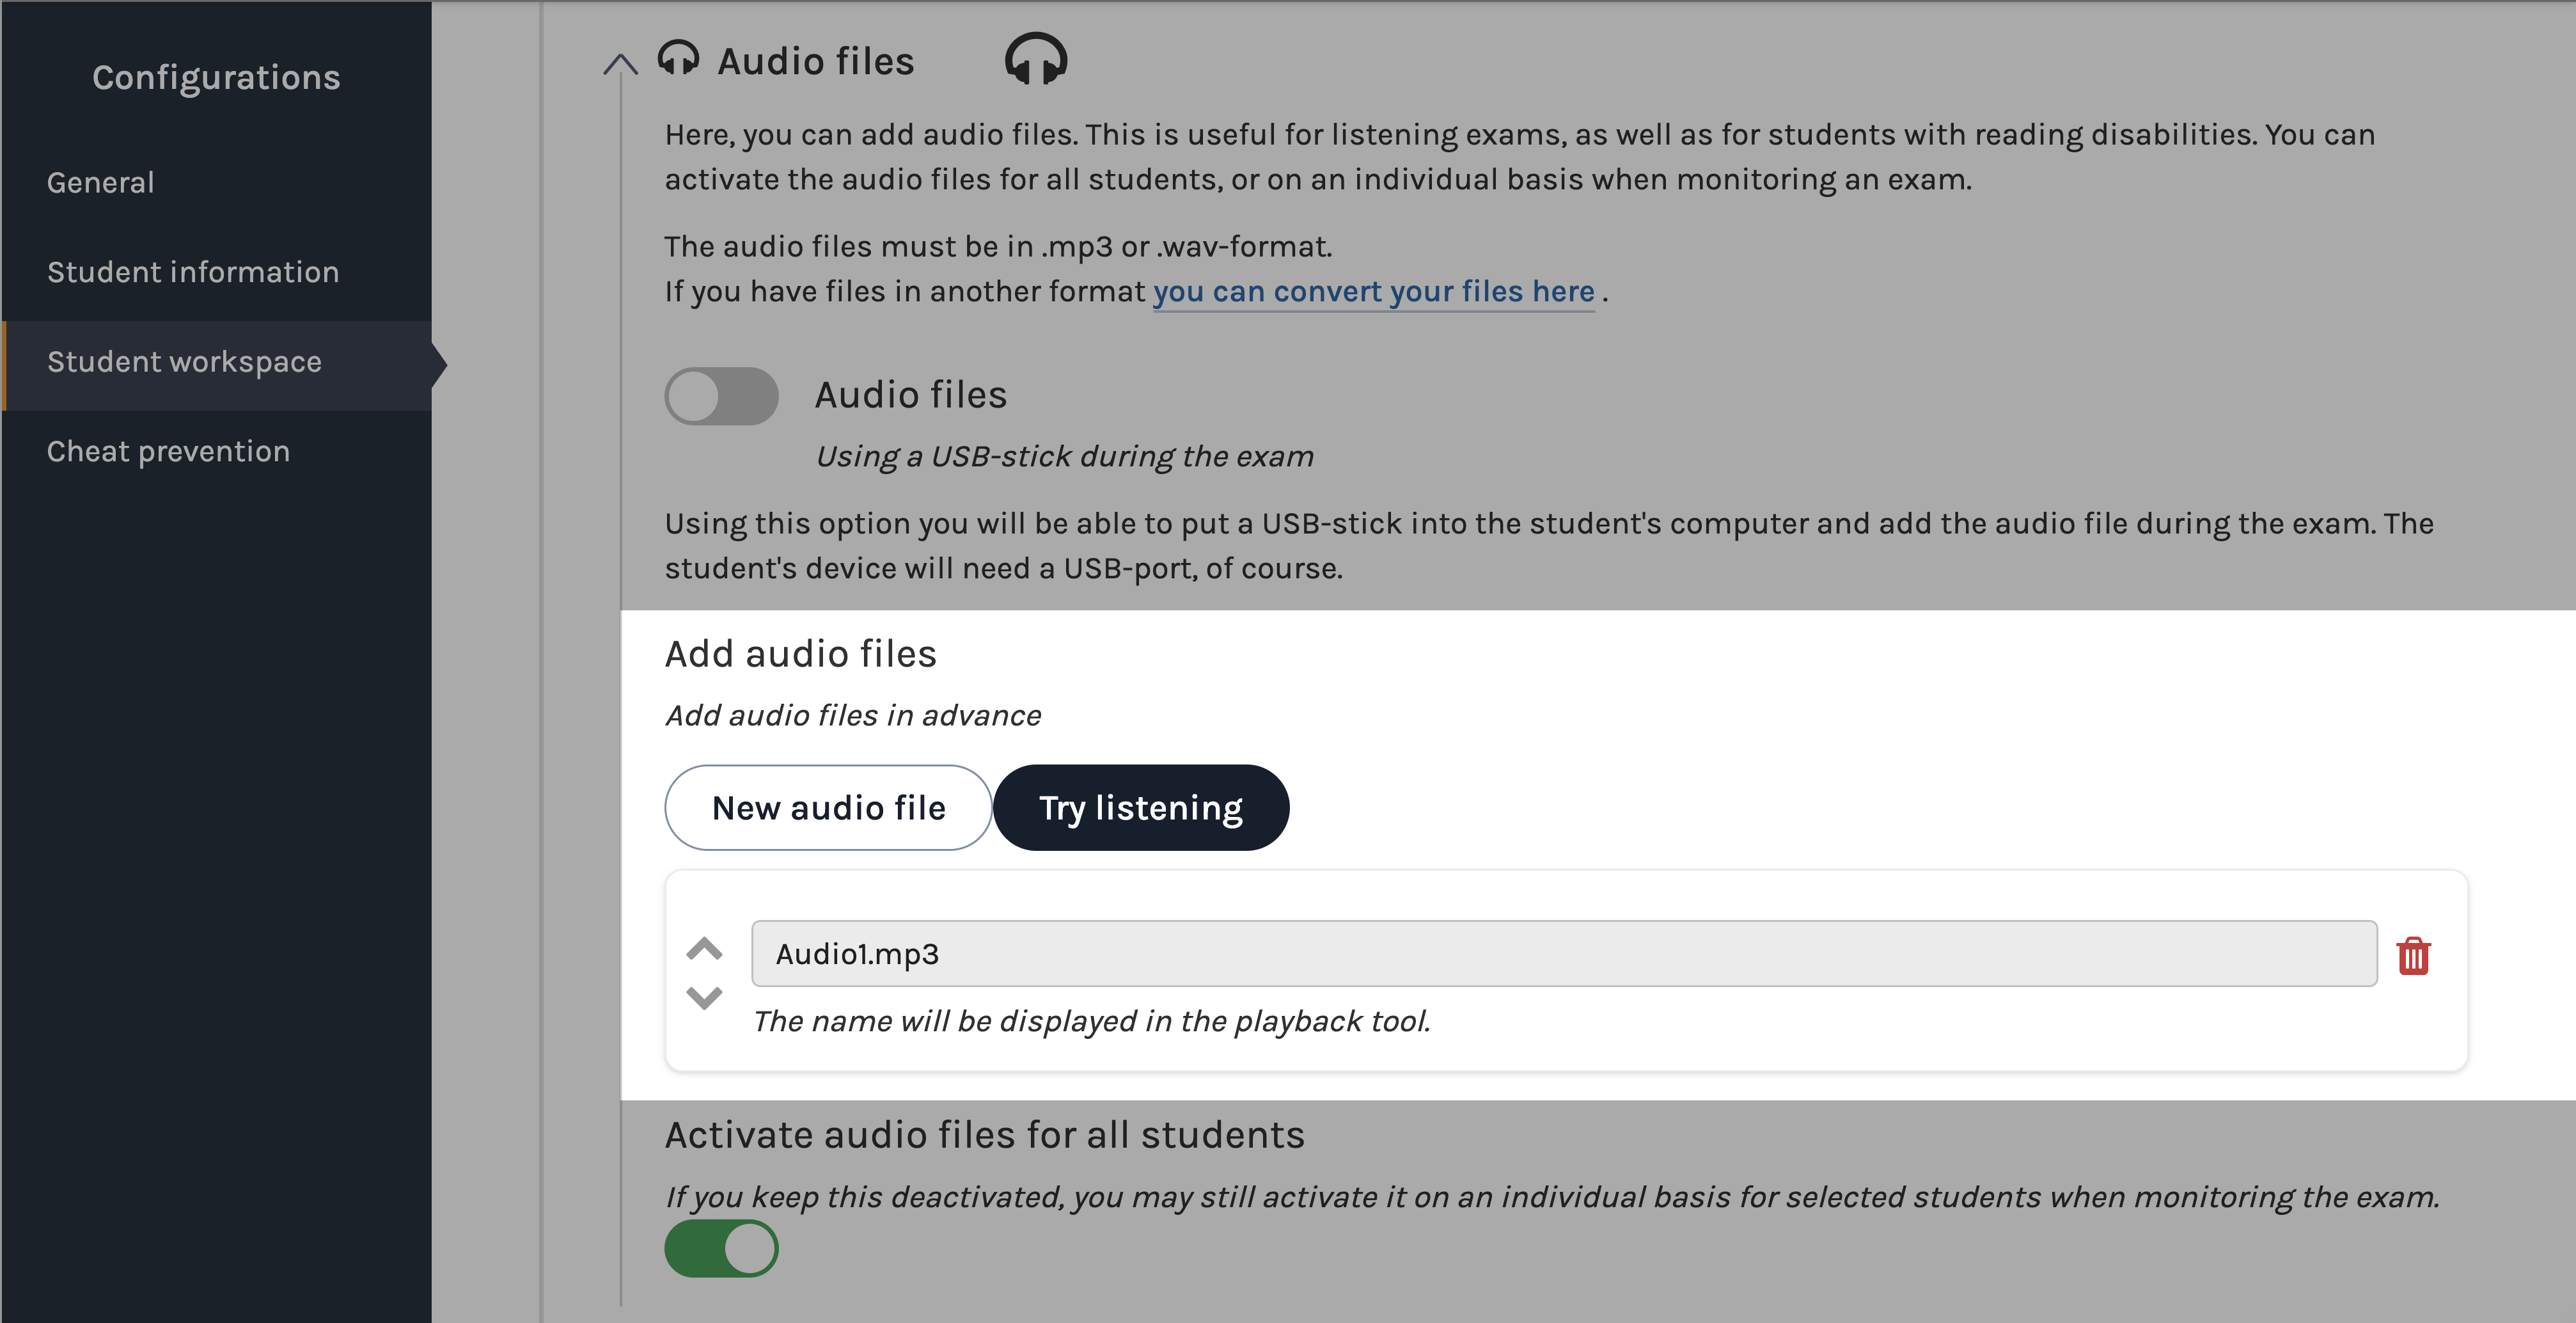
Task: Click the 'Add audio files in advance' caption
Action: click(x=853, y=715)
